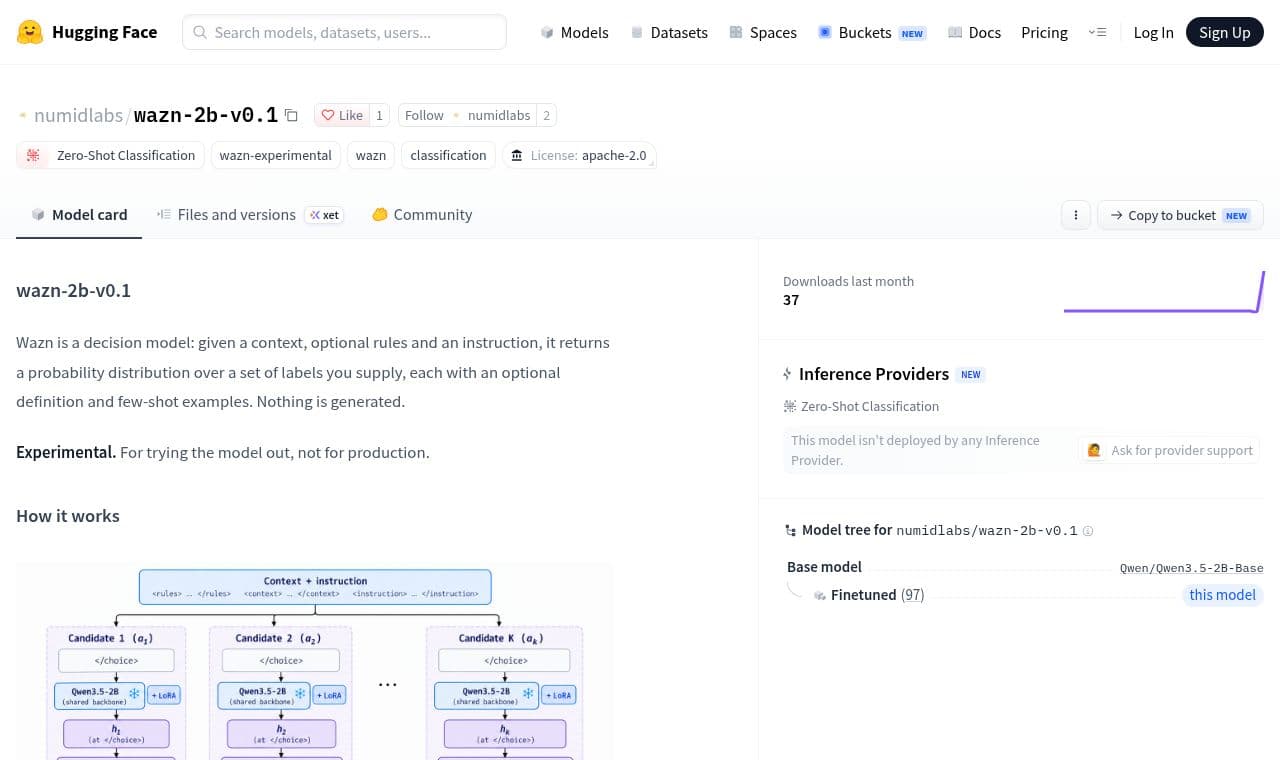Open the like count showing 1
This screenshot has height=760, width=1280.
tap(379, 115)
